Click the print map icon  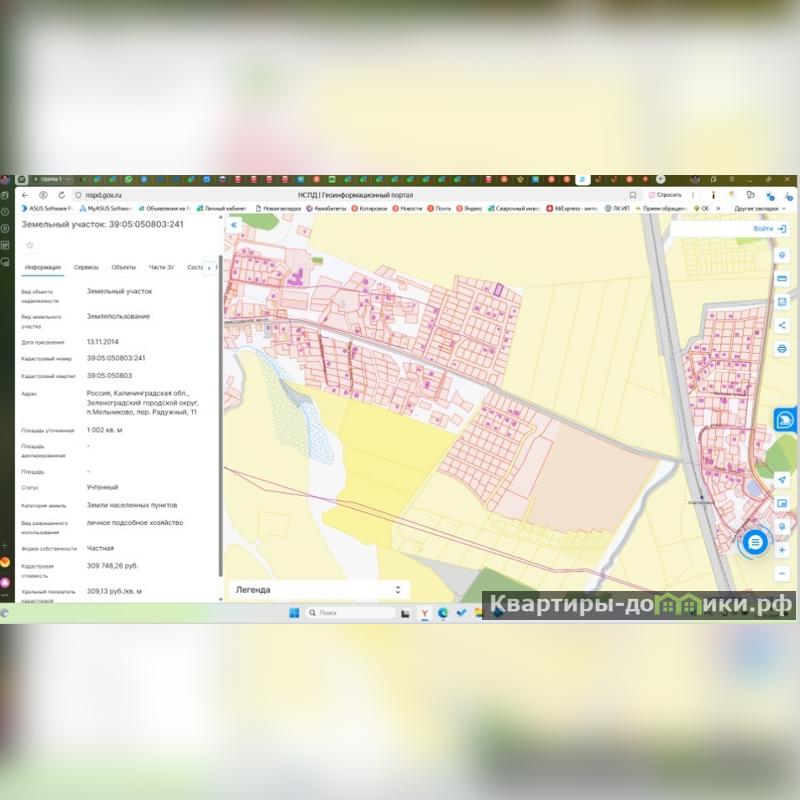782,349
